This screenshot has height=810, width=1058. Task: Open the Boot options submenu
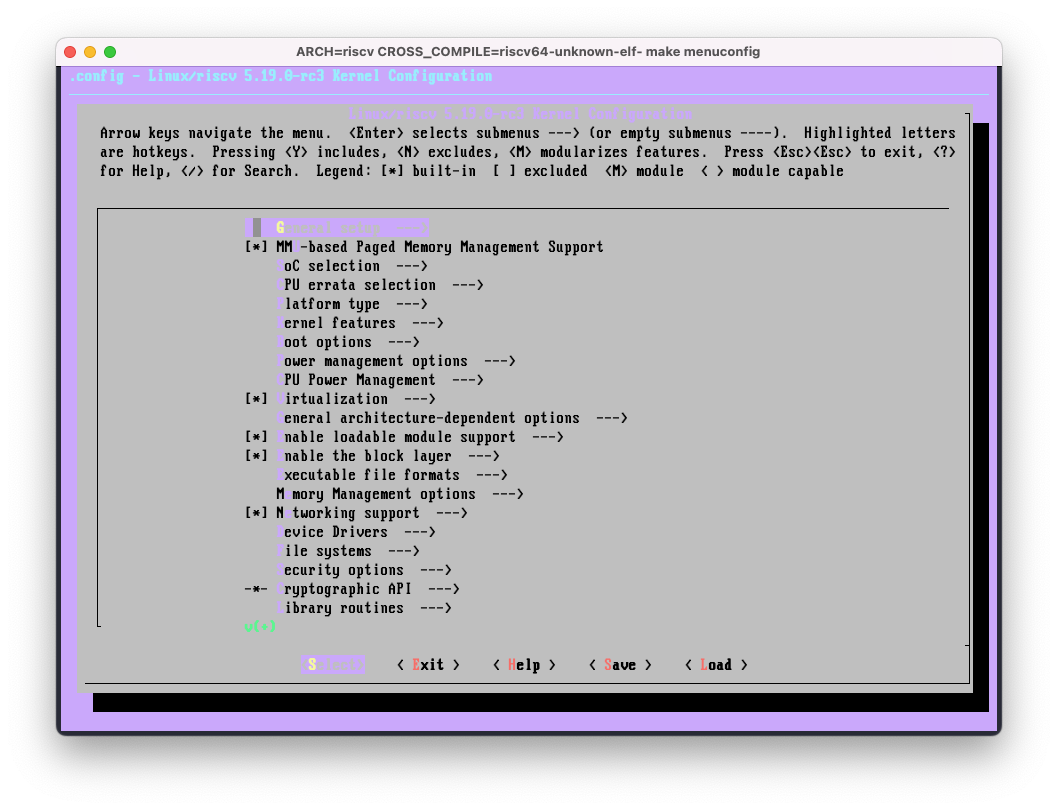click(x=347, y=342)
